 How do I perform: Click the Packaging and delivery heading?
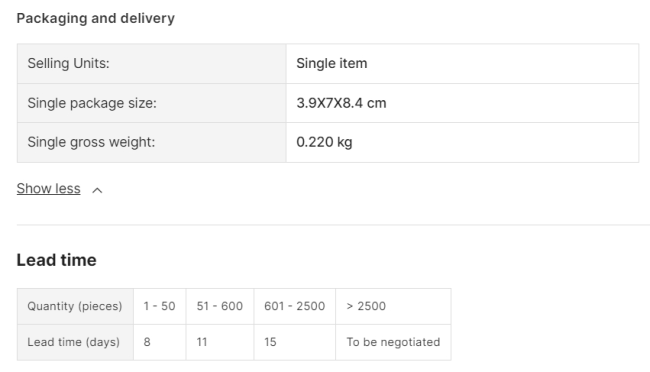click(x=96, y=18)
